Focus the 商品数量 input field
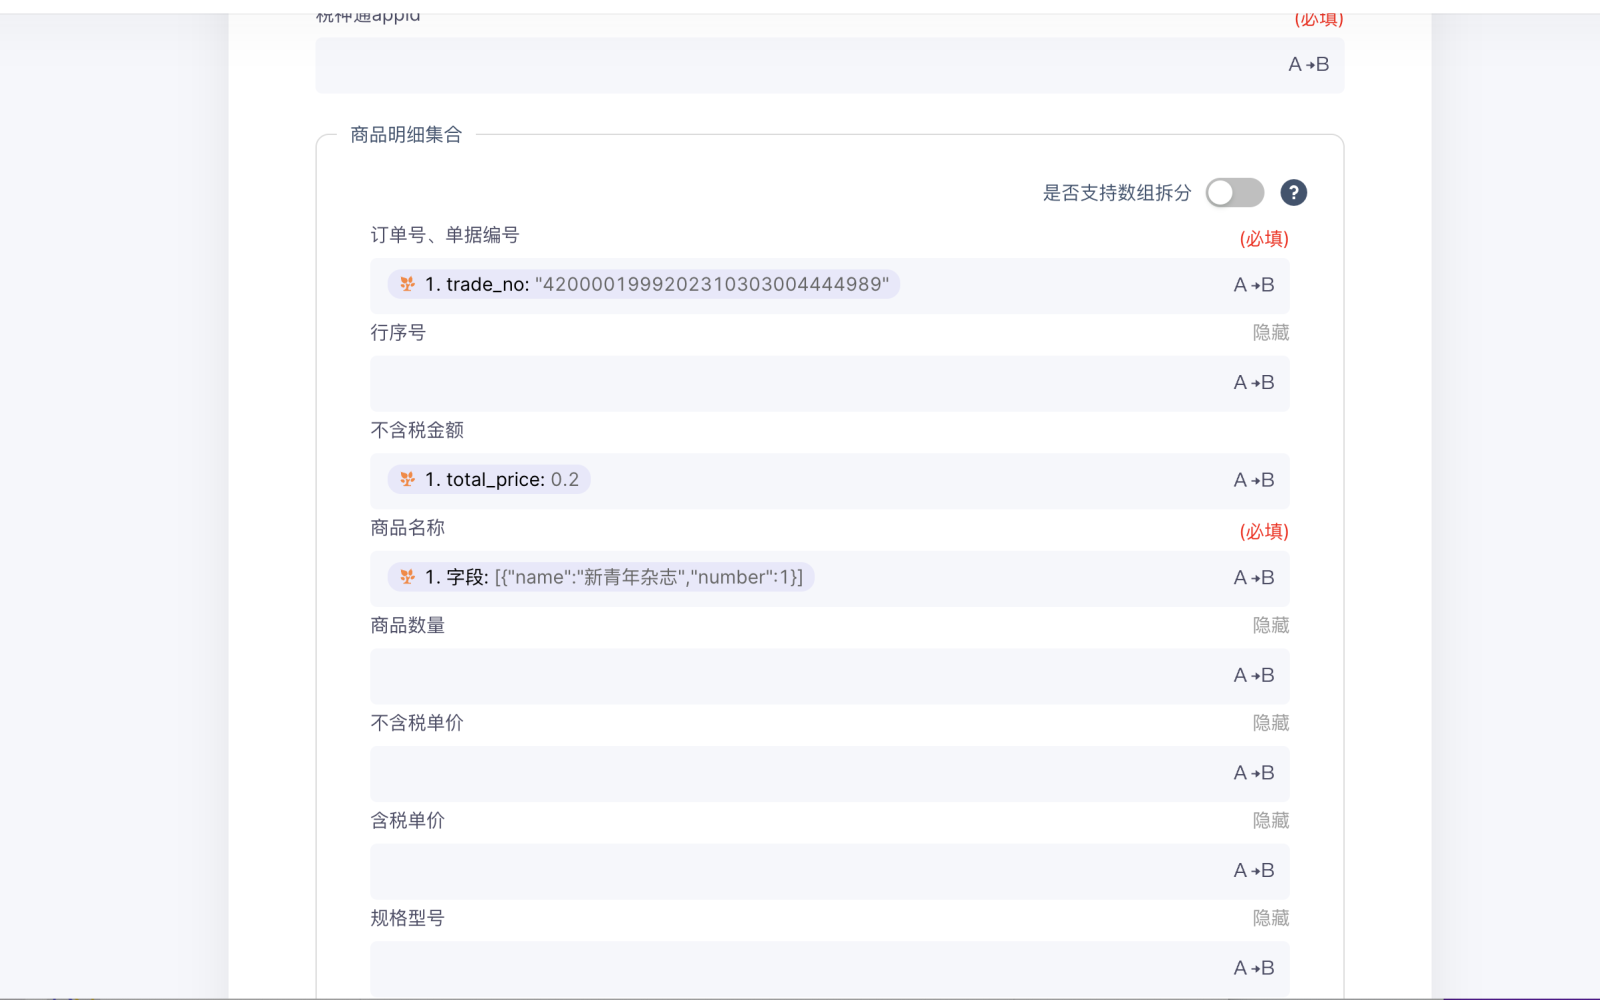This screenshot has height=1000, width=1600. [x=830, y=676]
